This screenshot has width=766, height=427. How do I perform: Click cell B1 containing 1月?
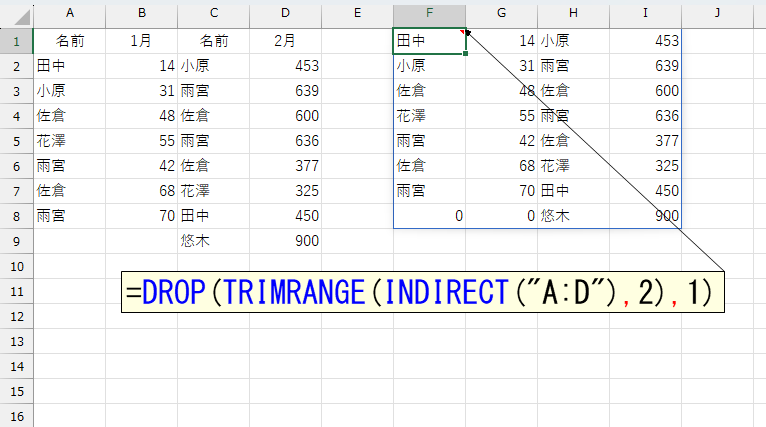click(x=141, y=41)
